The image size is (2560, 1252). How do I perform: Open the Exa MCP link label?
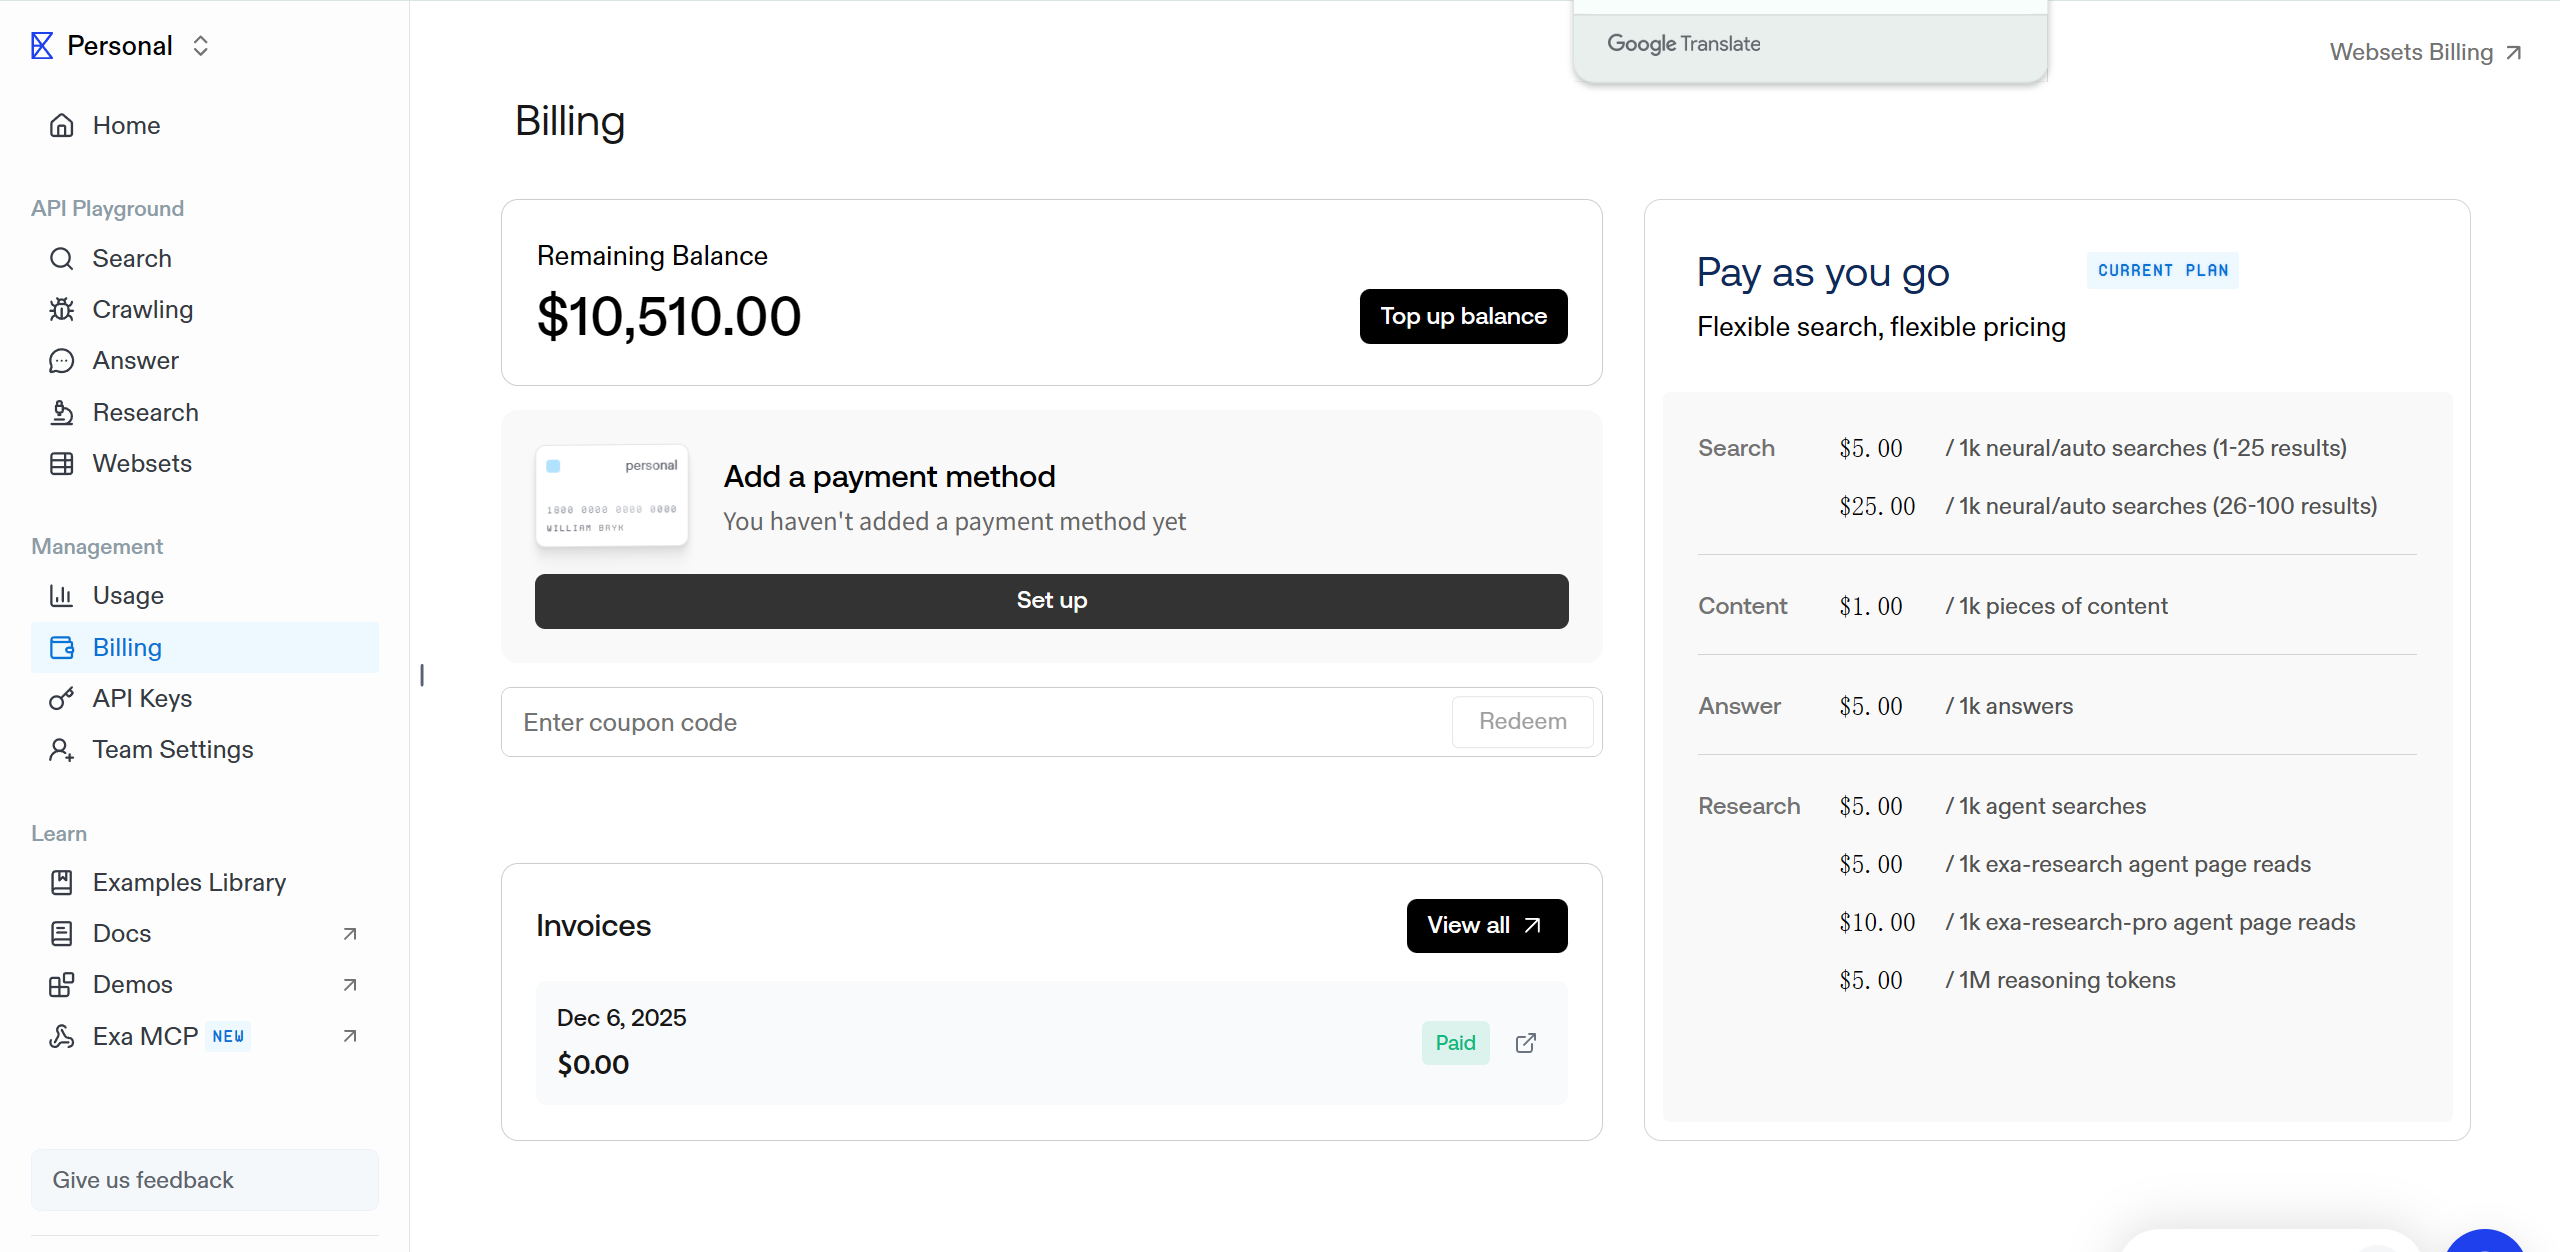tap(145, 1037)
